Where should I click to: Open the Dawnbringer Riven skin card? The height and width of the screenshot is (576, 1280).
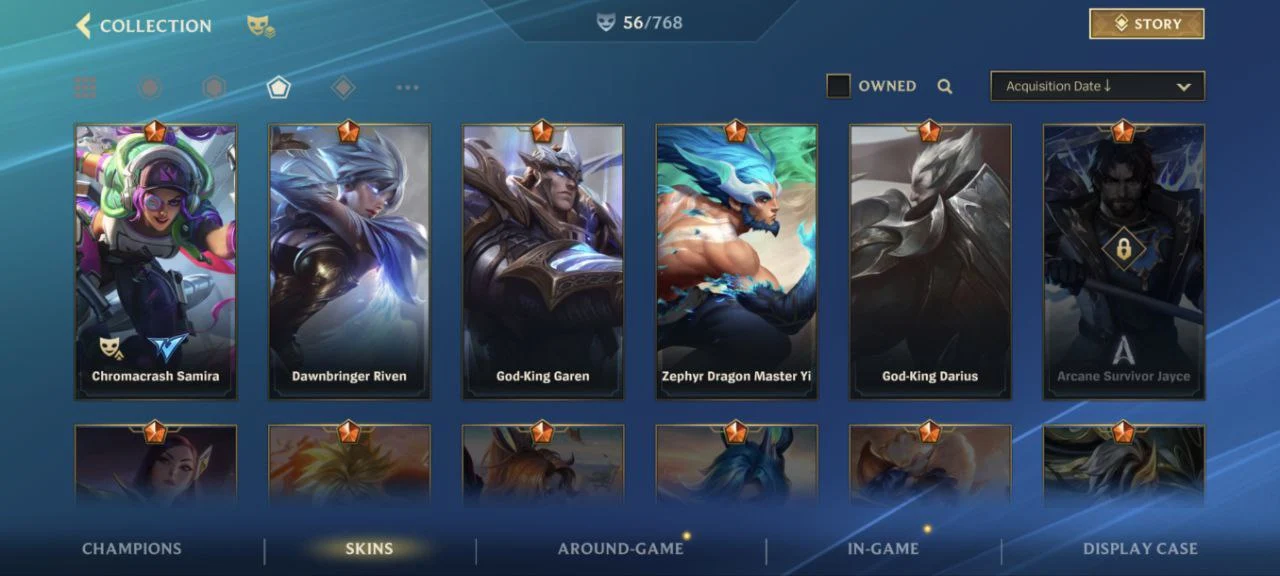click(x=349, y=262)
